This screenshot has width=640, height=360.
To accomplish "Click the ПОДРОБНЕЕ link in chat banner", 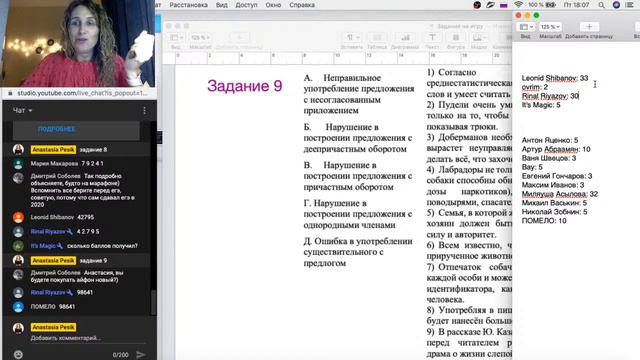I will tap(56, 129).
